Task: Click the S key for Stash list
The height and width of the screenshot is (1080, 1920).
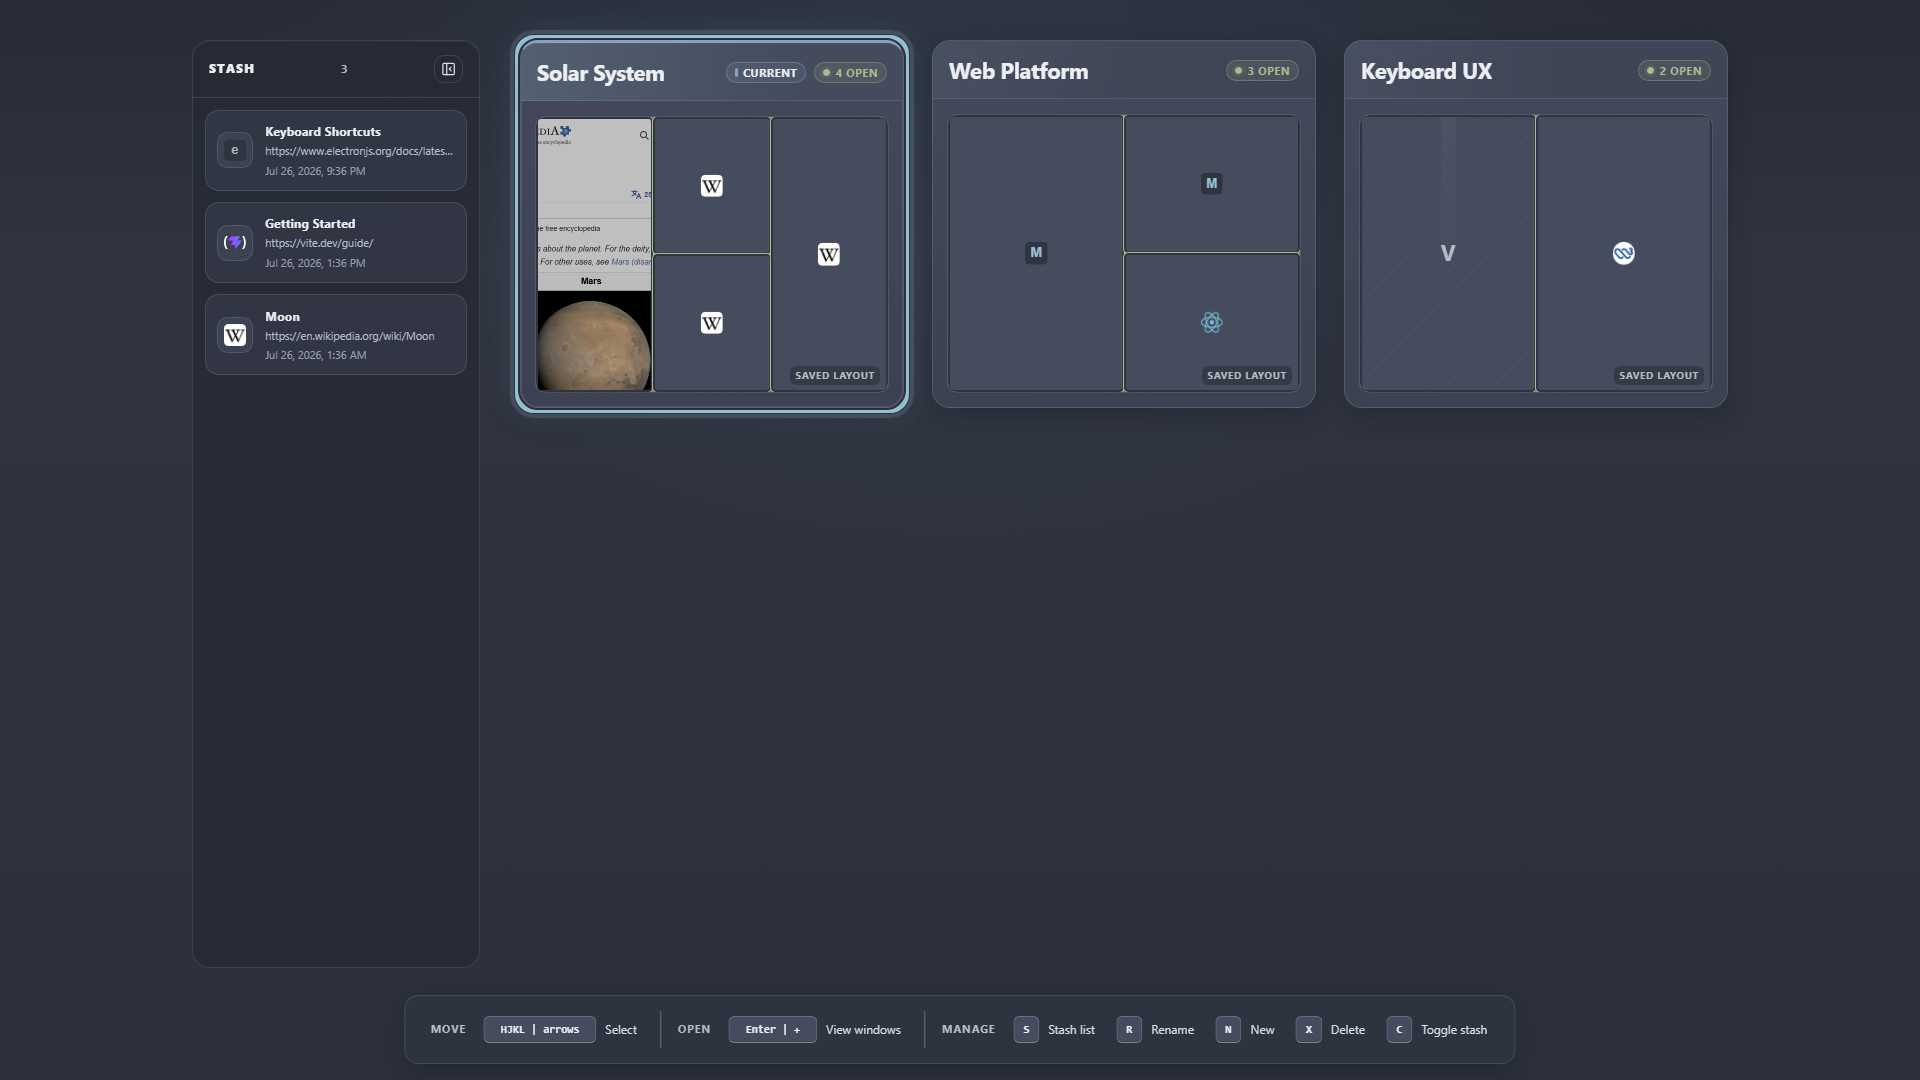Action: [x=1026, y=1030]
